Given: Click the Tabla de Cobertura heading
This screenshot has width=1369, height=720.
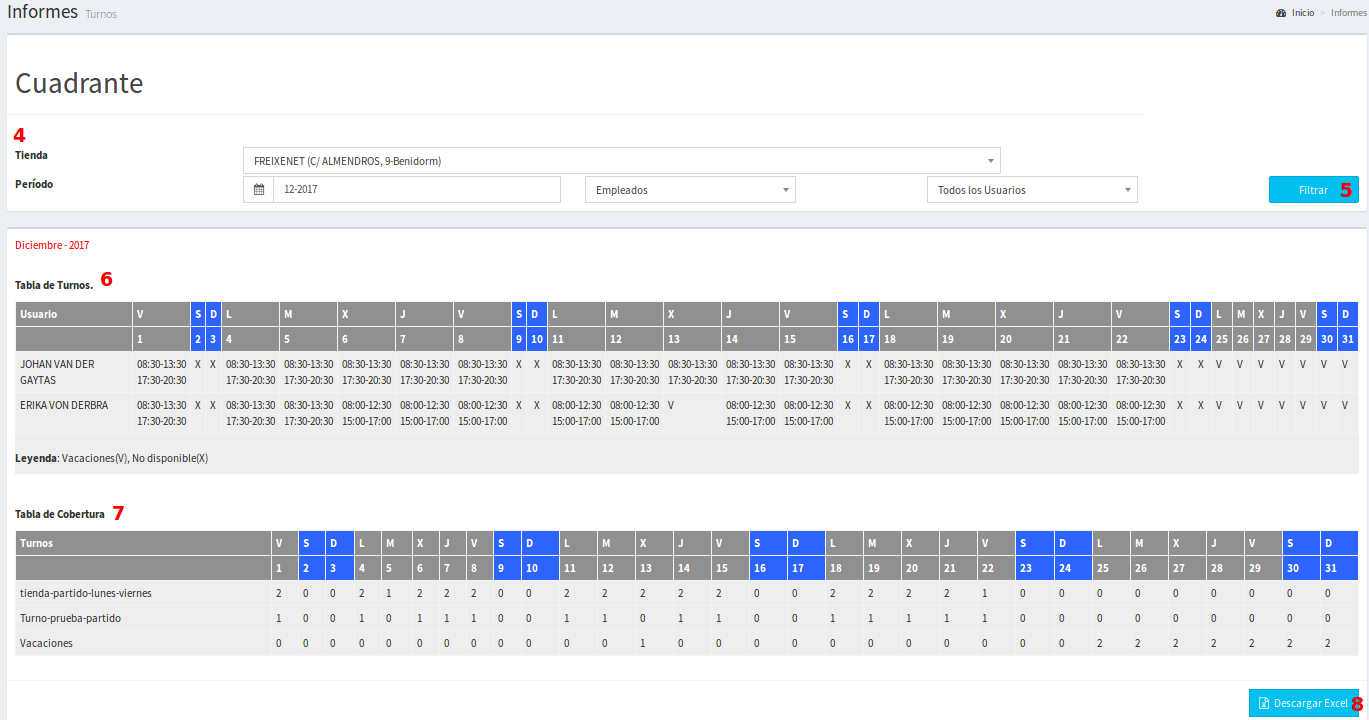Looking at the screenshot, I should point(60,514).
